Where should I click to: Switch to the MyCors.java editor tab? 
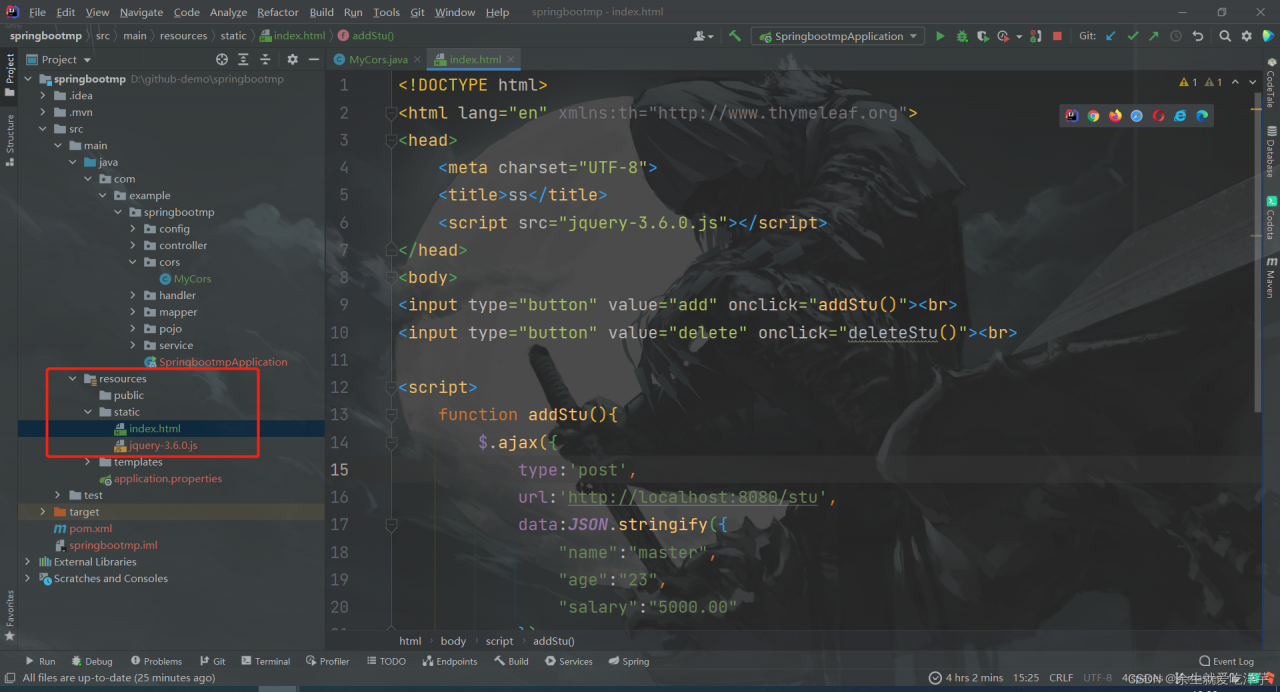pyautogui.click(x=377, y=60)
